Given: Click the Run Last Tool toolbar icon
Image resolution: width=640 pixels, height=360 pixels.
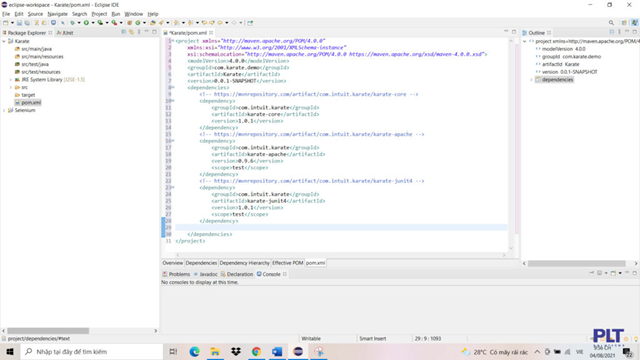Looking at the screenshot, I should 114,23.
